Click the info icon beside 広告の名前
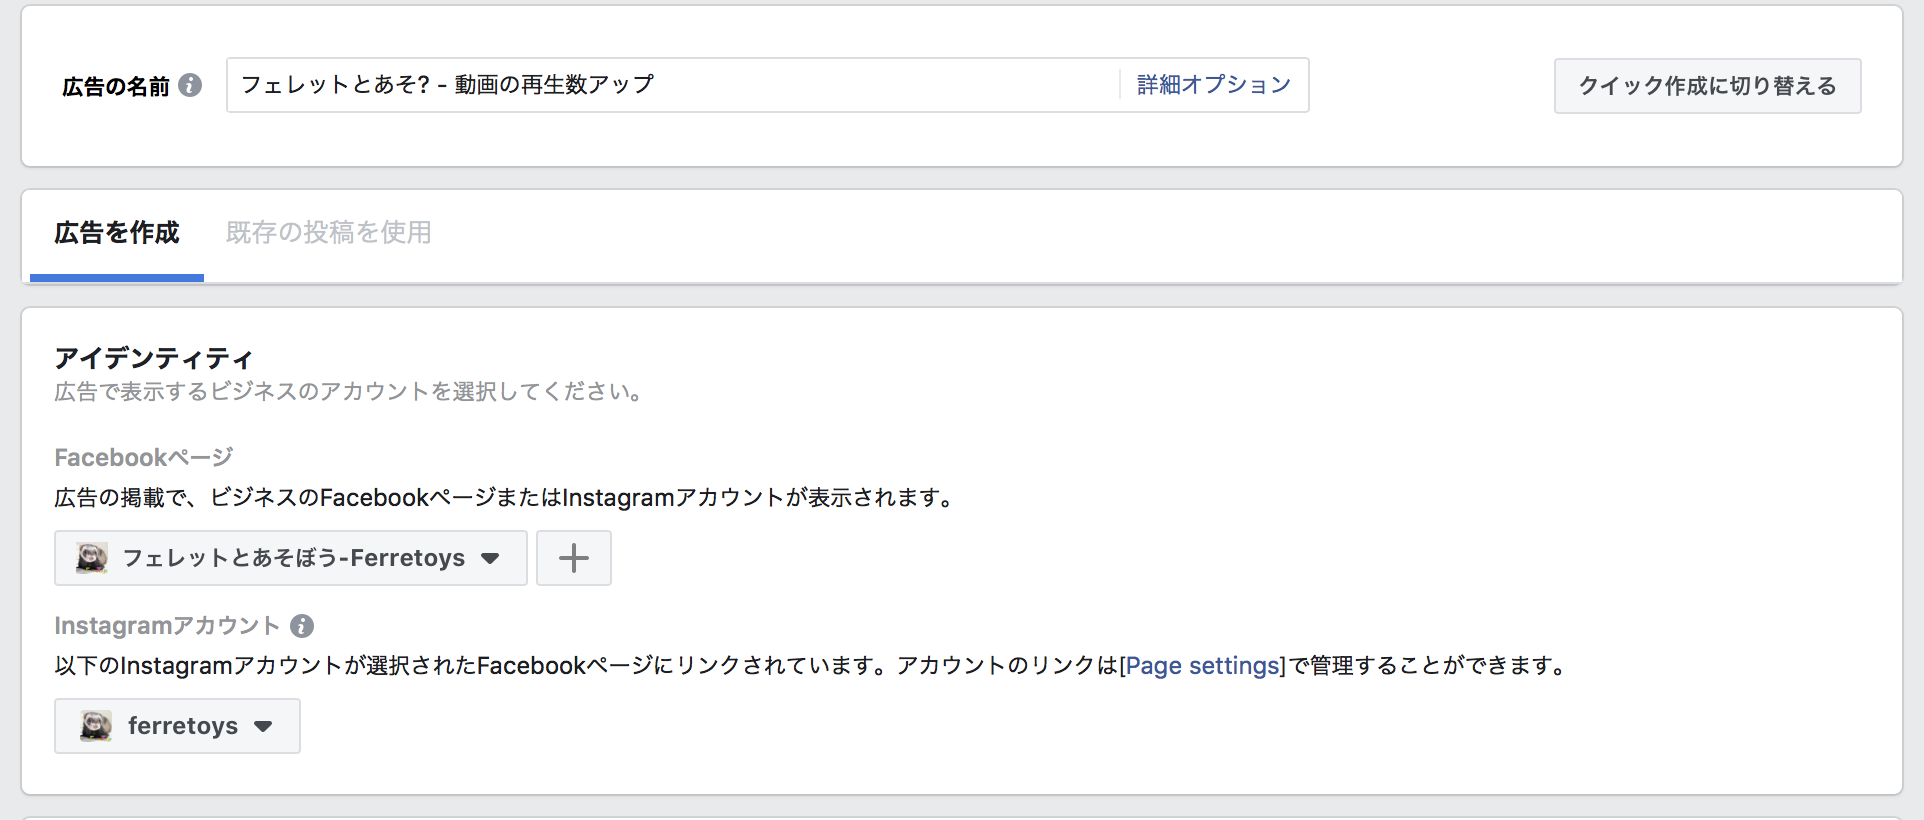1924x820 pixels. pos(190,85)
